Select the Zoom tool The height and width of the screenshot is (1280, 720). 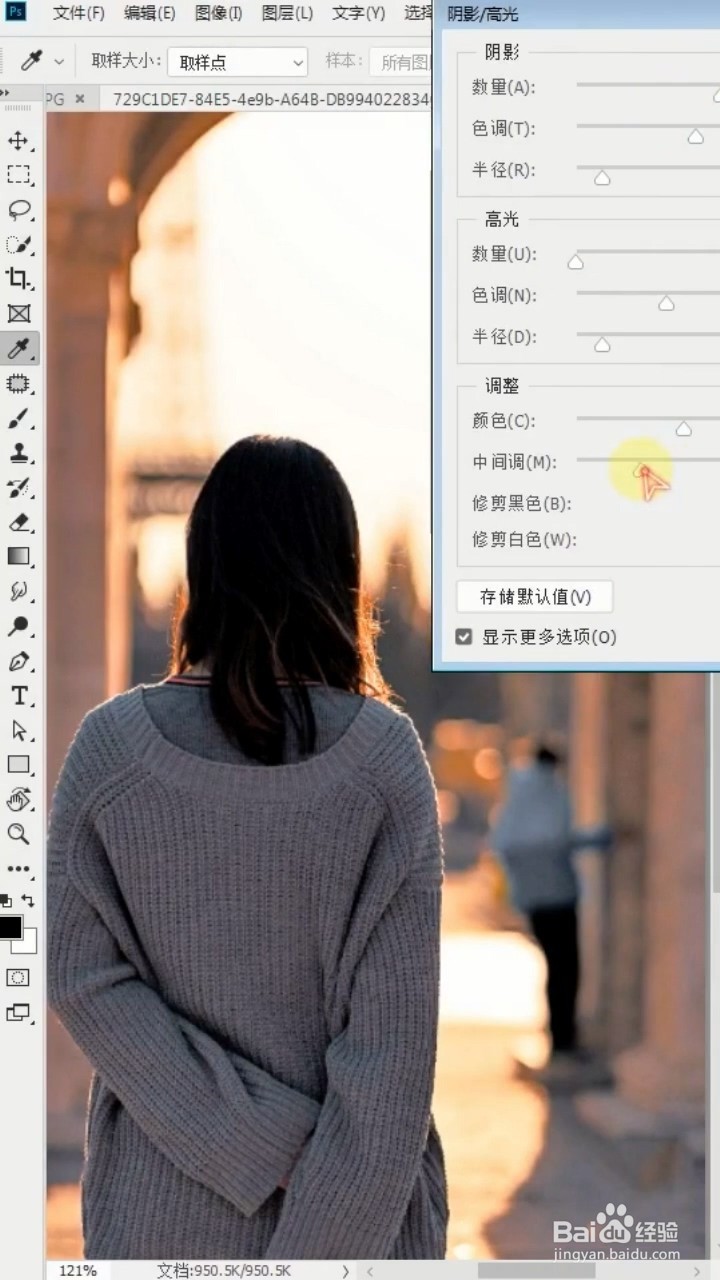pos(18,834)
